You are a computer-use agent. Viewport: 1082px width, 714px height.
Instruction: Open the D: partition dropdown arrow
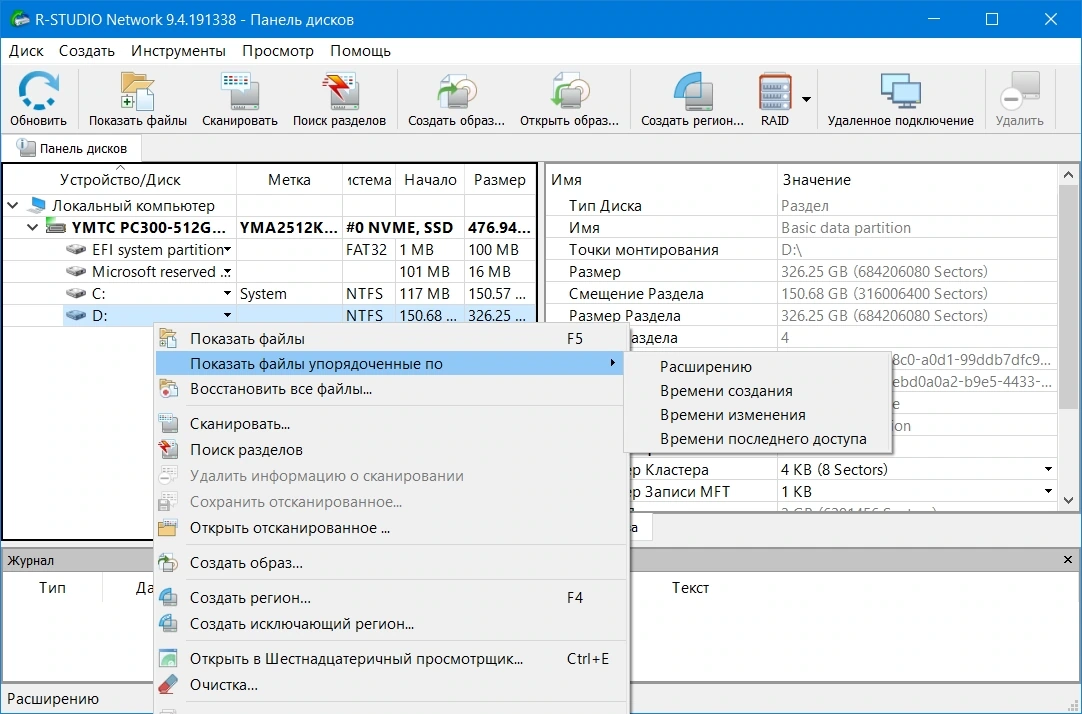click(228, 316)
